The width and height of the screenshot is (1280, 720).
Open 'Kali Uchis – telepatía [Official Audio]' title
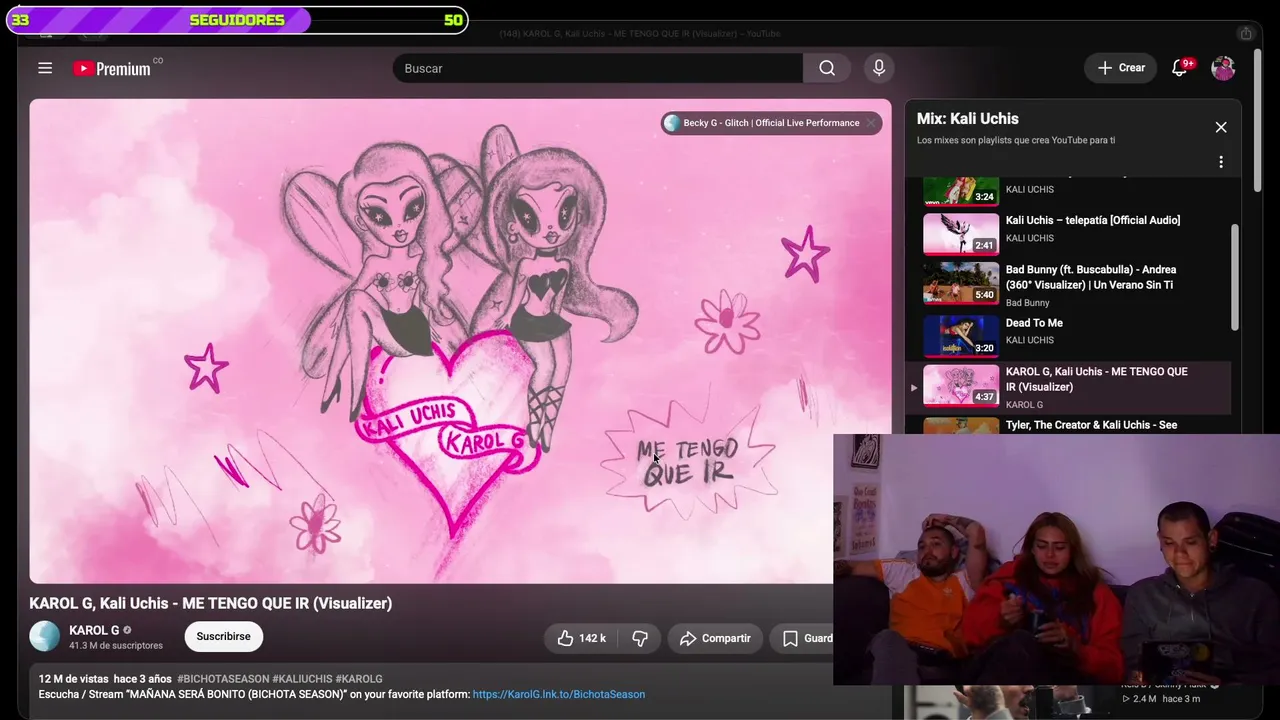(1093, 220)
